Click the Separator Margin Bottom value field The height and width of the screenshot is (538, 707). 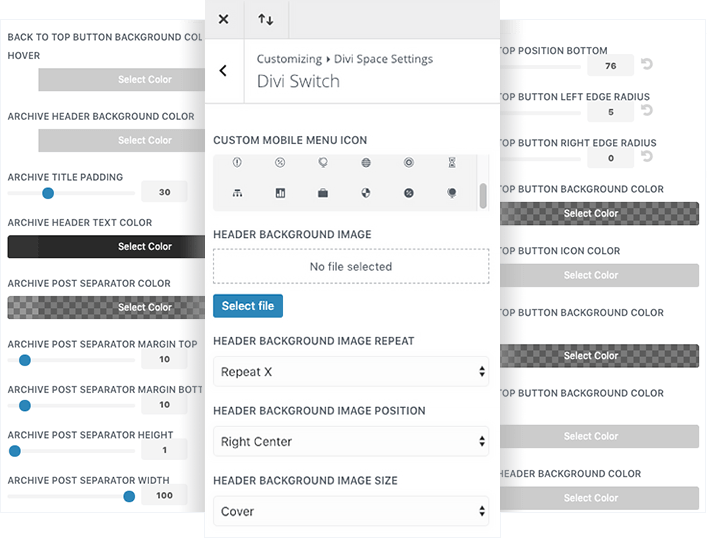click(x=165, y=405)
